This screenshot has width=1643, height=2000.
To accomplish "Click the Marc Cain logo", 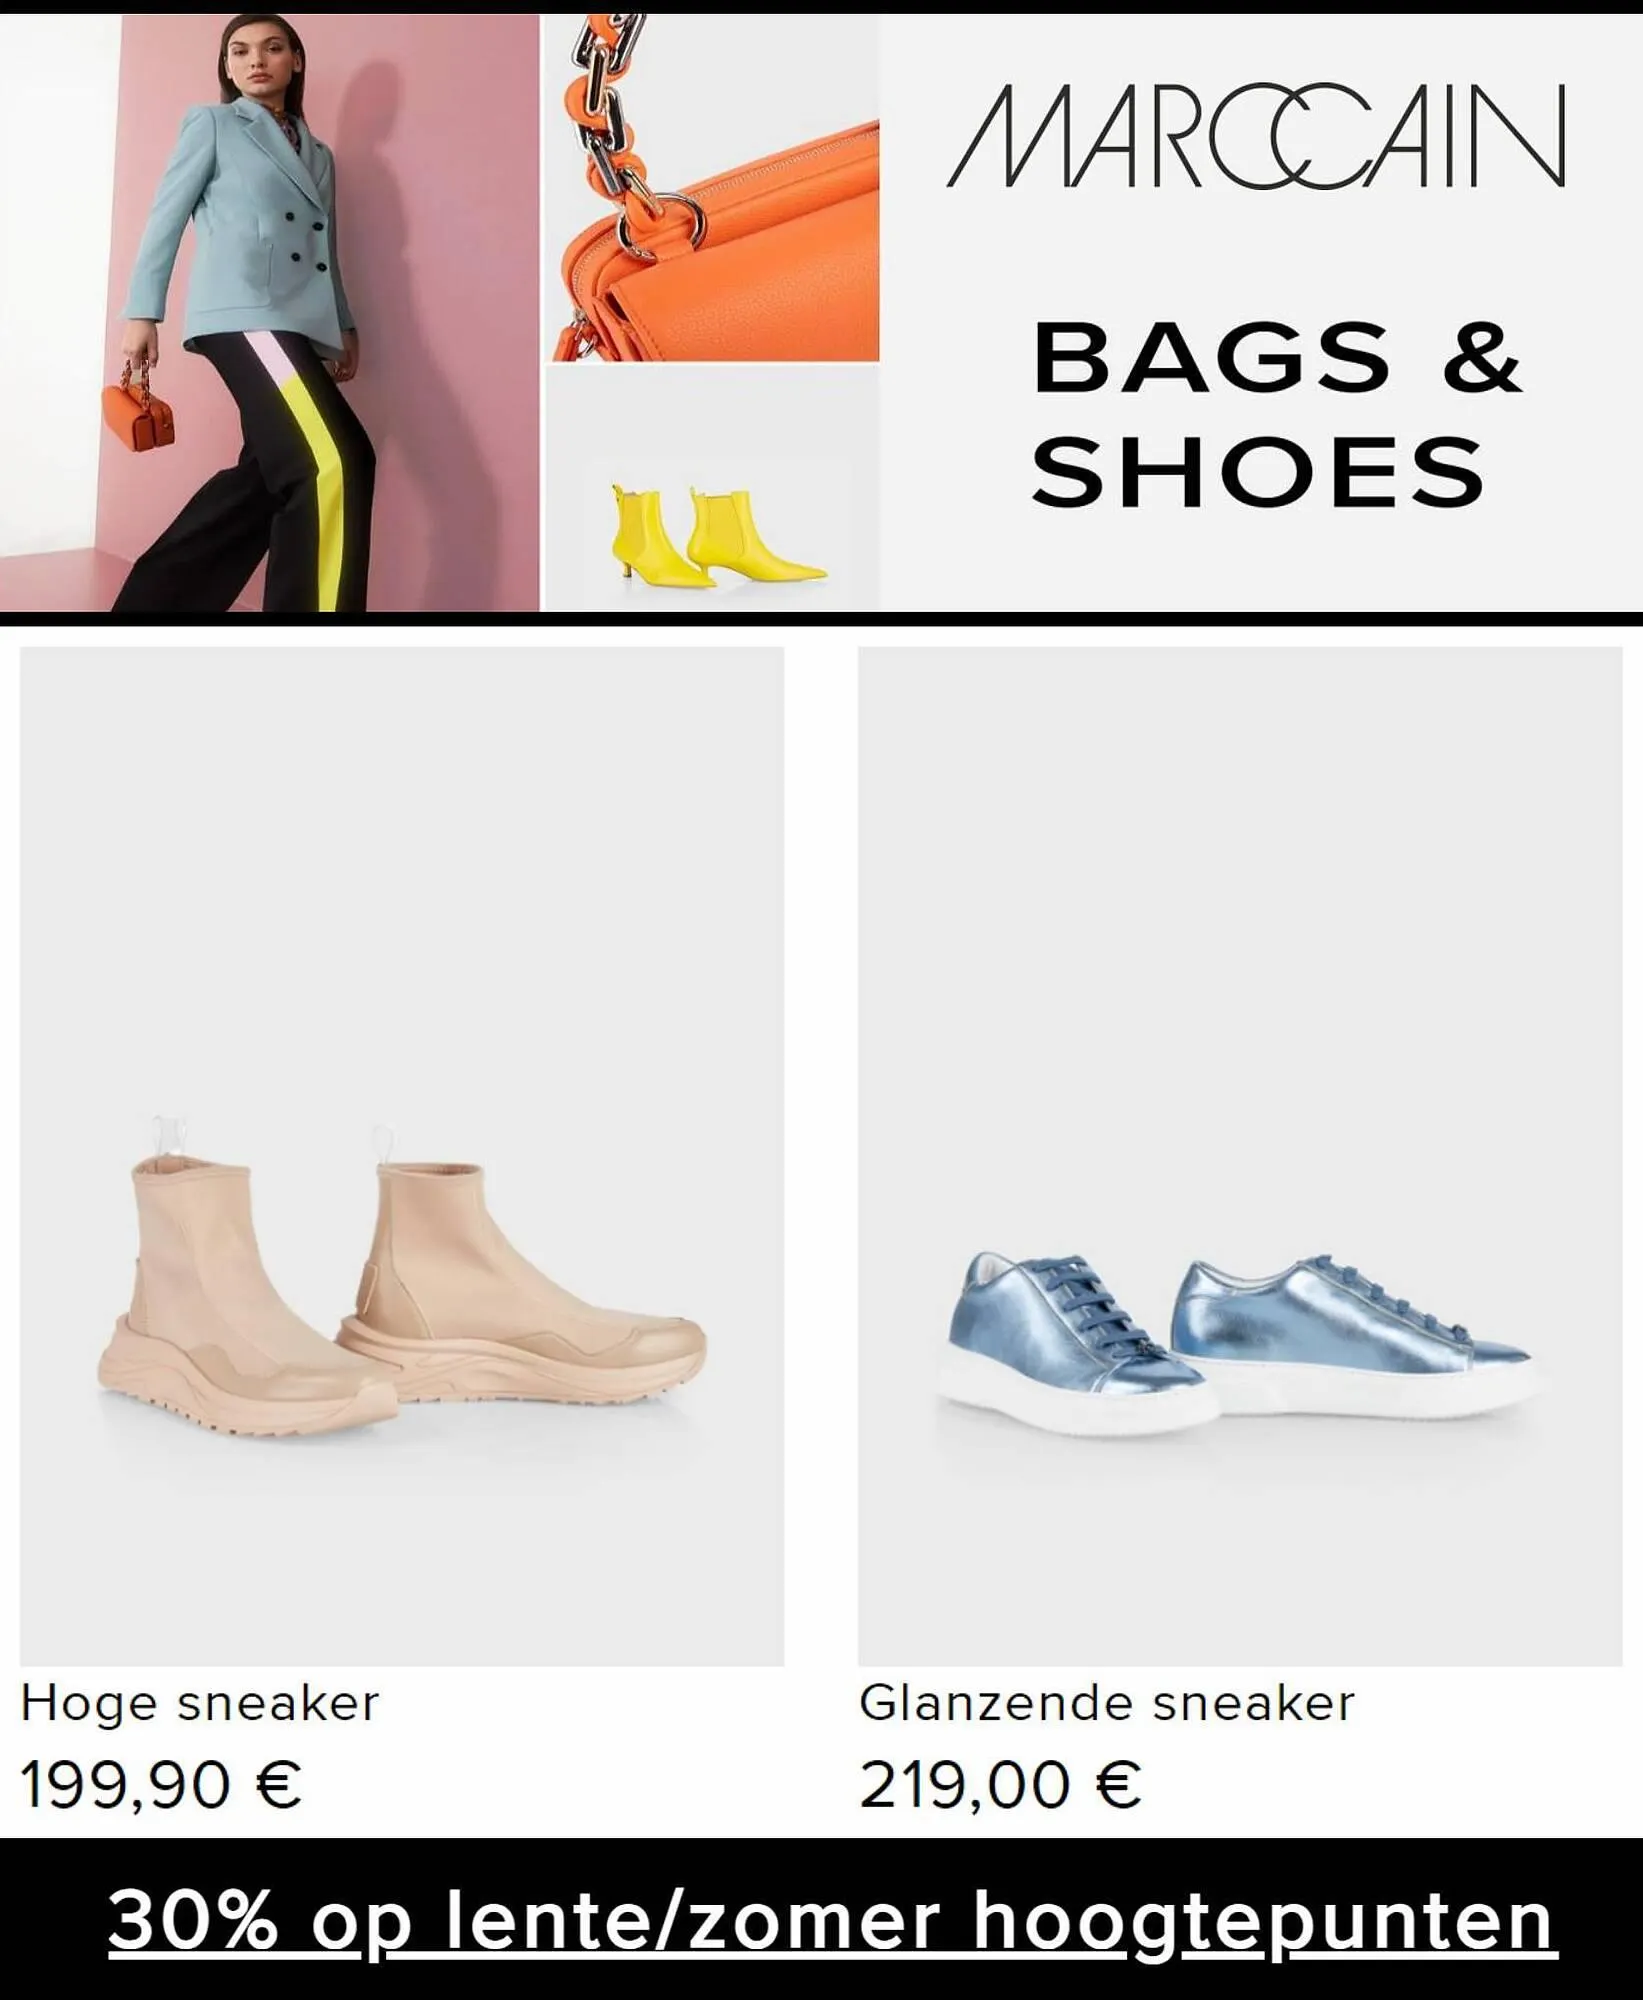I will (1256, 136).
